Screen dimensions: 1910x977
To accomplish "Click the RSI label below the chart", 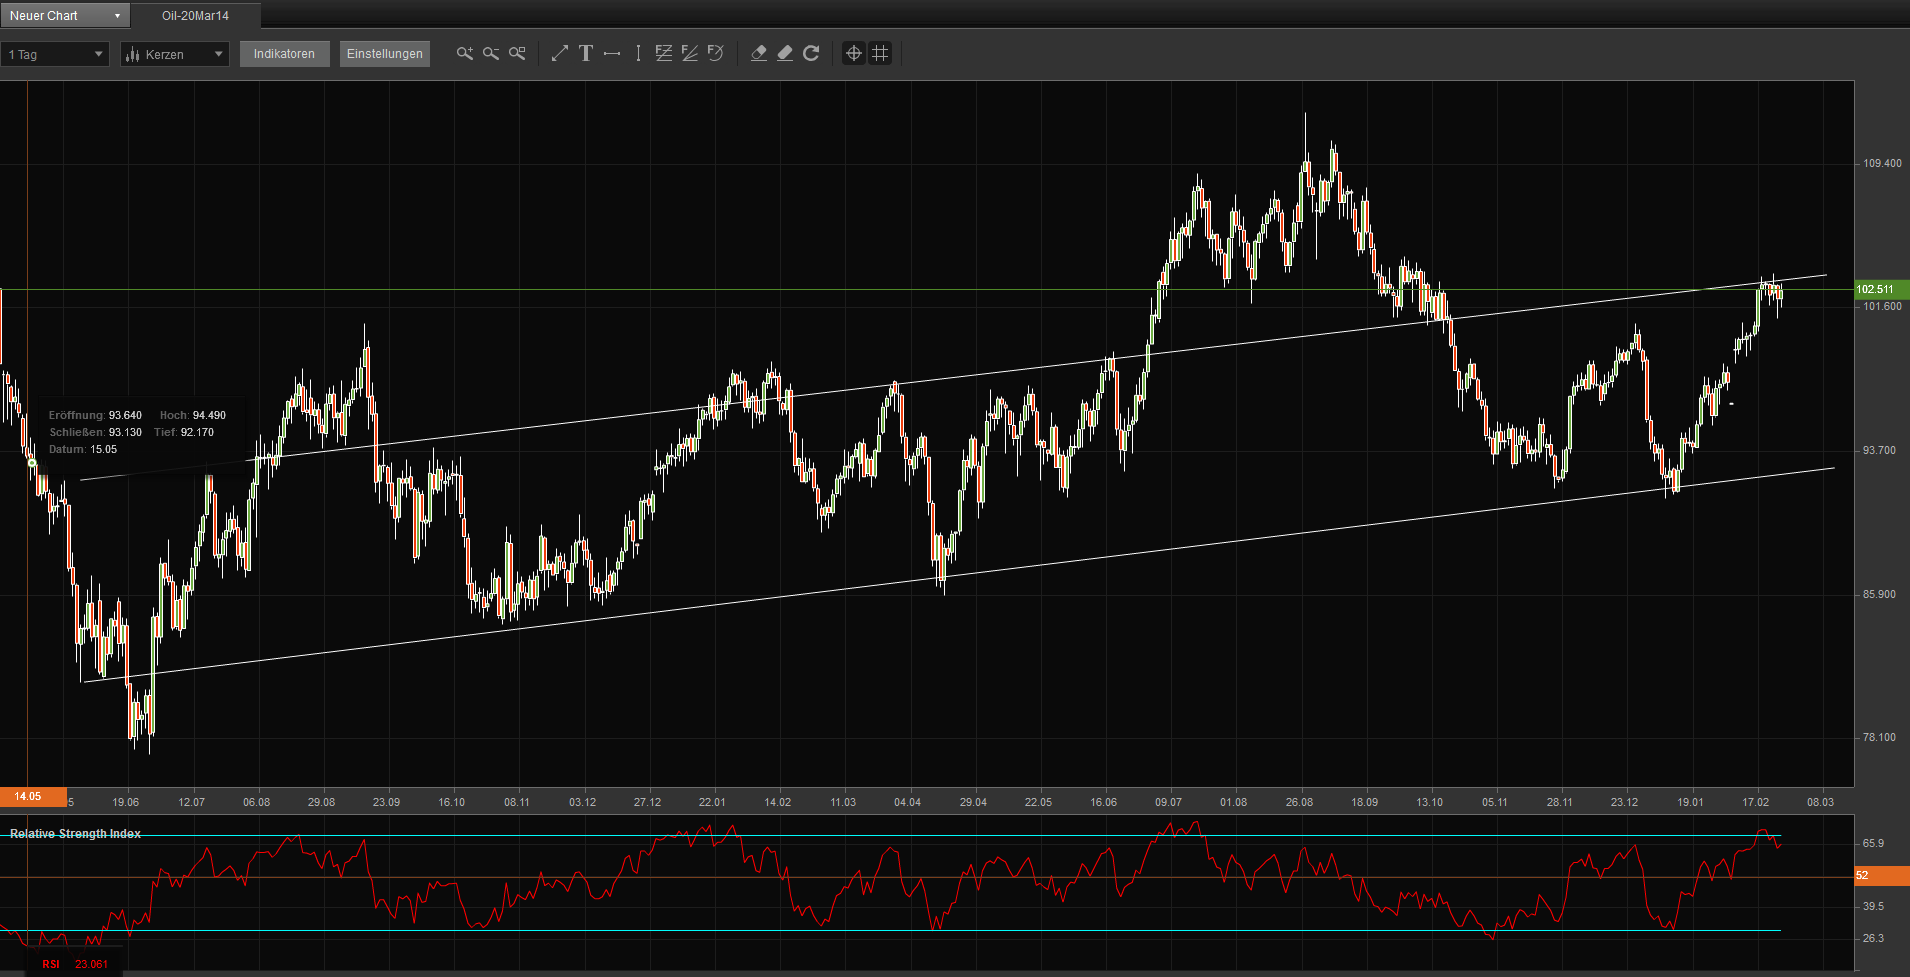I will tap(50, 963).
